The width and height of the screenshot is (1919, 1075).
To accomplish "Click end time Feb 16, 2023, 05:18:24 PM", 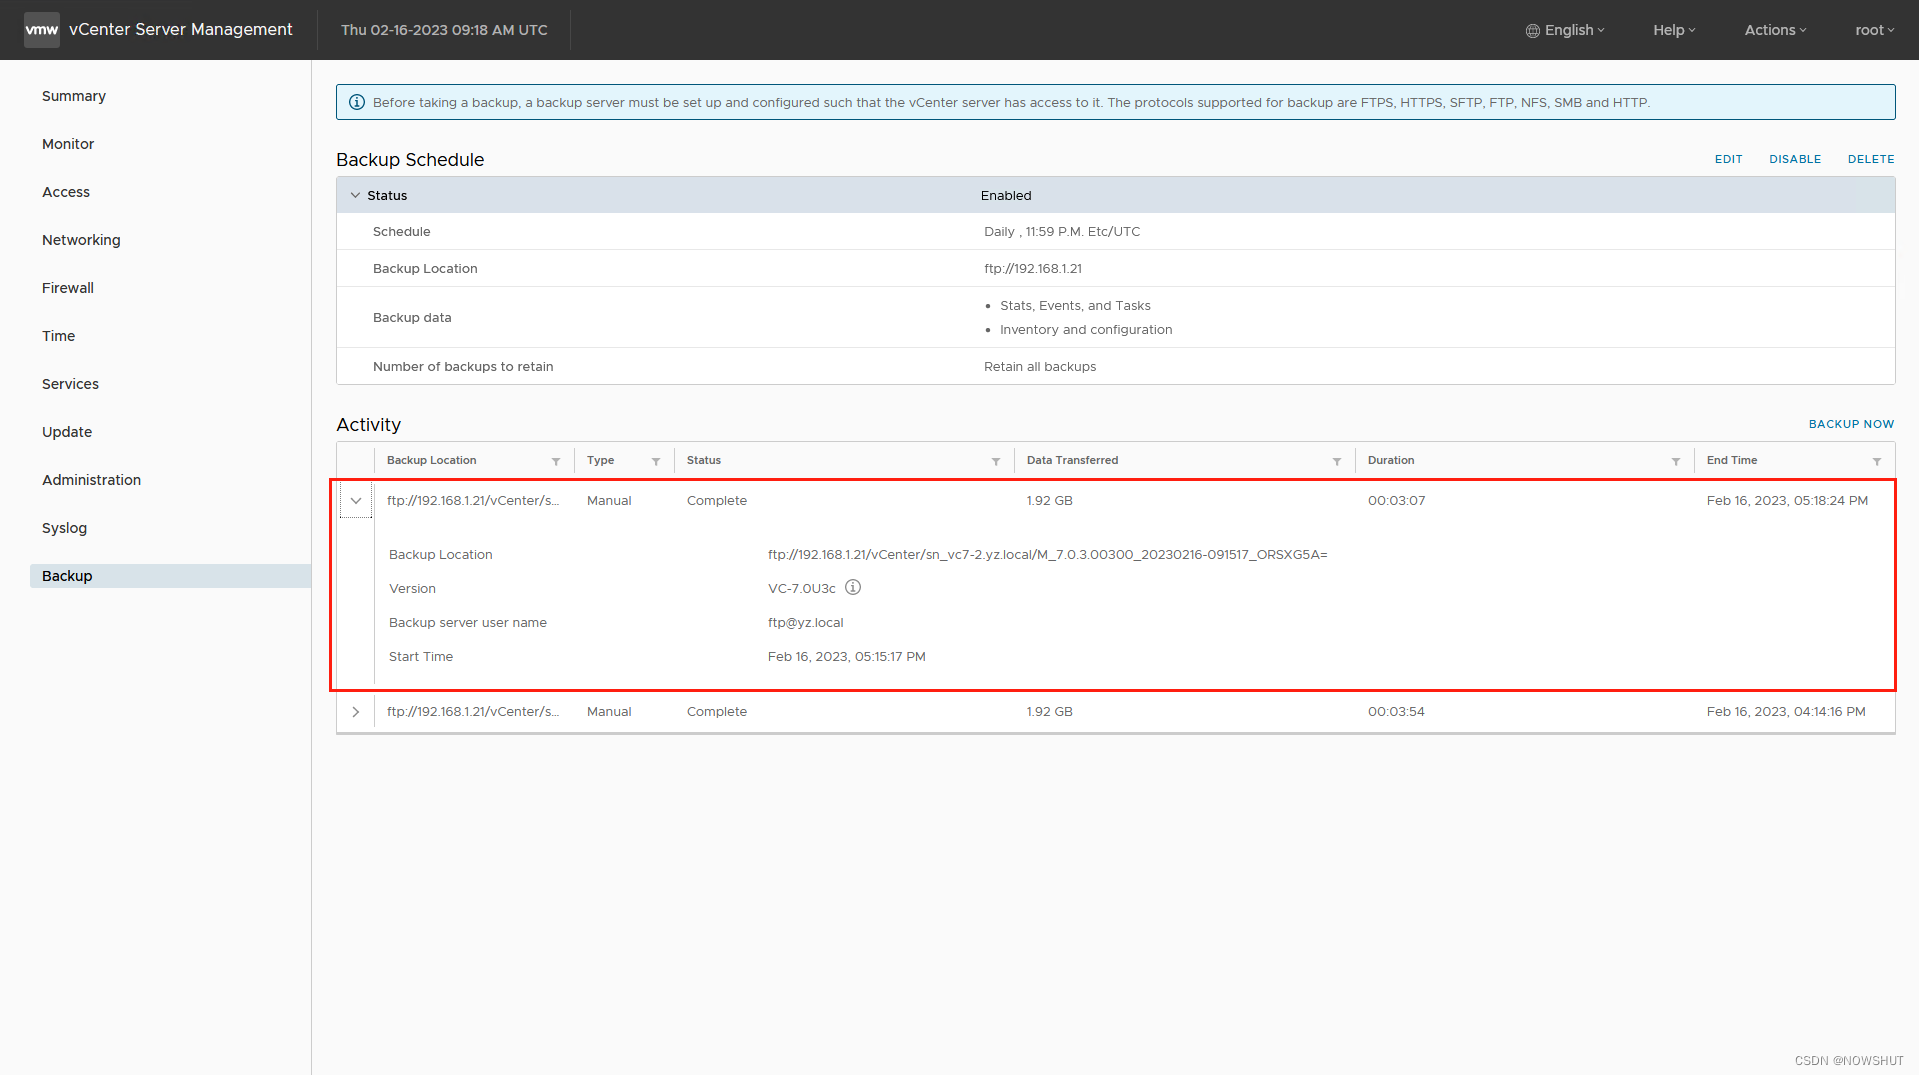I will tap(1787, 501).
